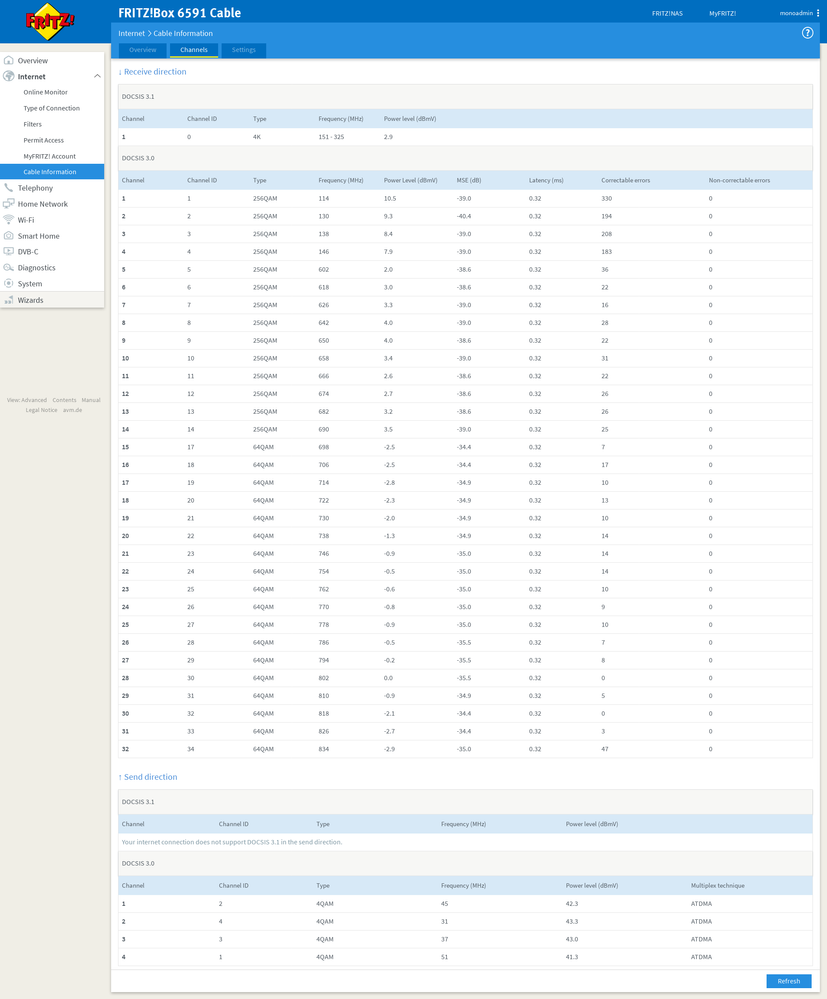Click the FRITZ! logo
The width and height of the screenshot is (827, 999).
click(48, 20)
